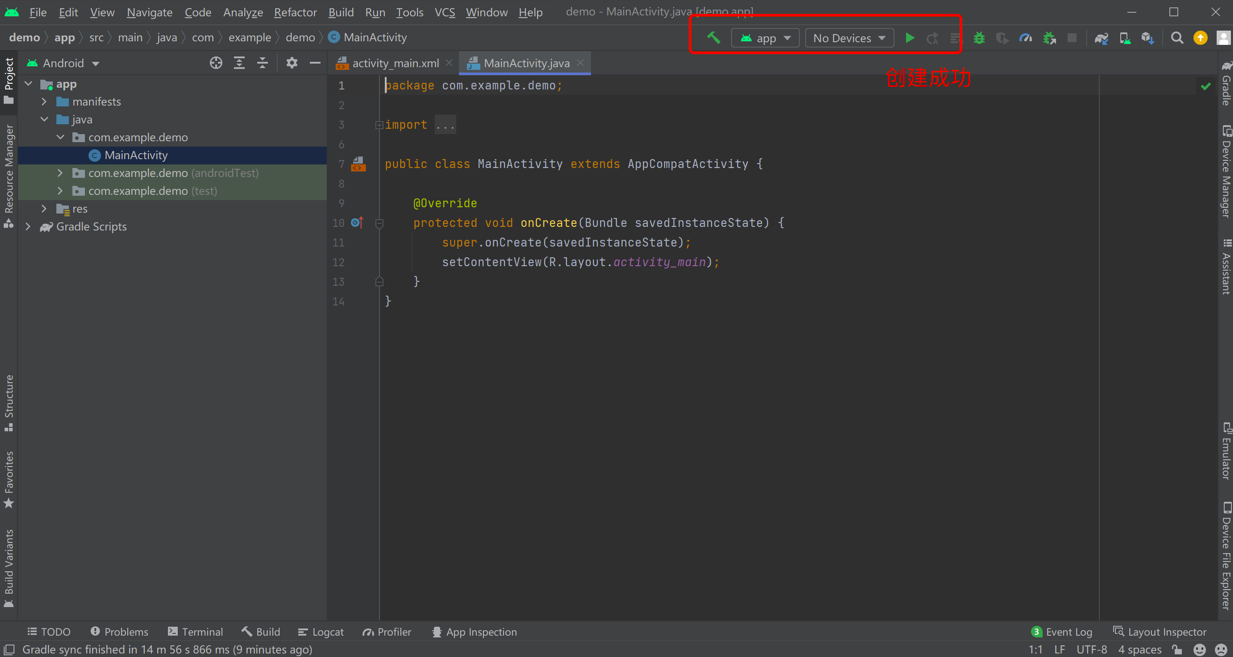Viewport: 1233px width, 657px height.
Task: Open the Layout Inspector
Action: 1159,632
